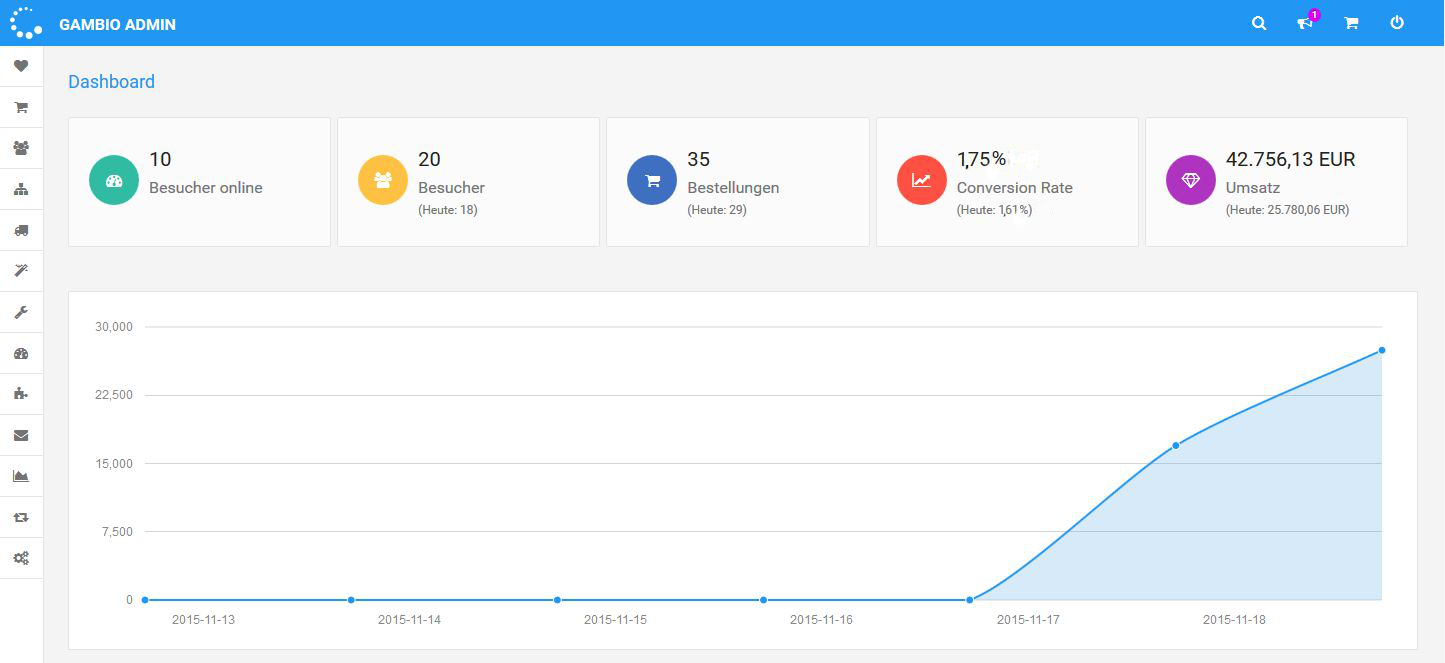Viewport: 1445px width, 663px height.
Task: Select the 2015-11-17 data point on chart
Action: 969,599
